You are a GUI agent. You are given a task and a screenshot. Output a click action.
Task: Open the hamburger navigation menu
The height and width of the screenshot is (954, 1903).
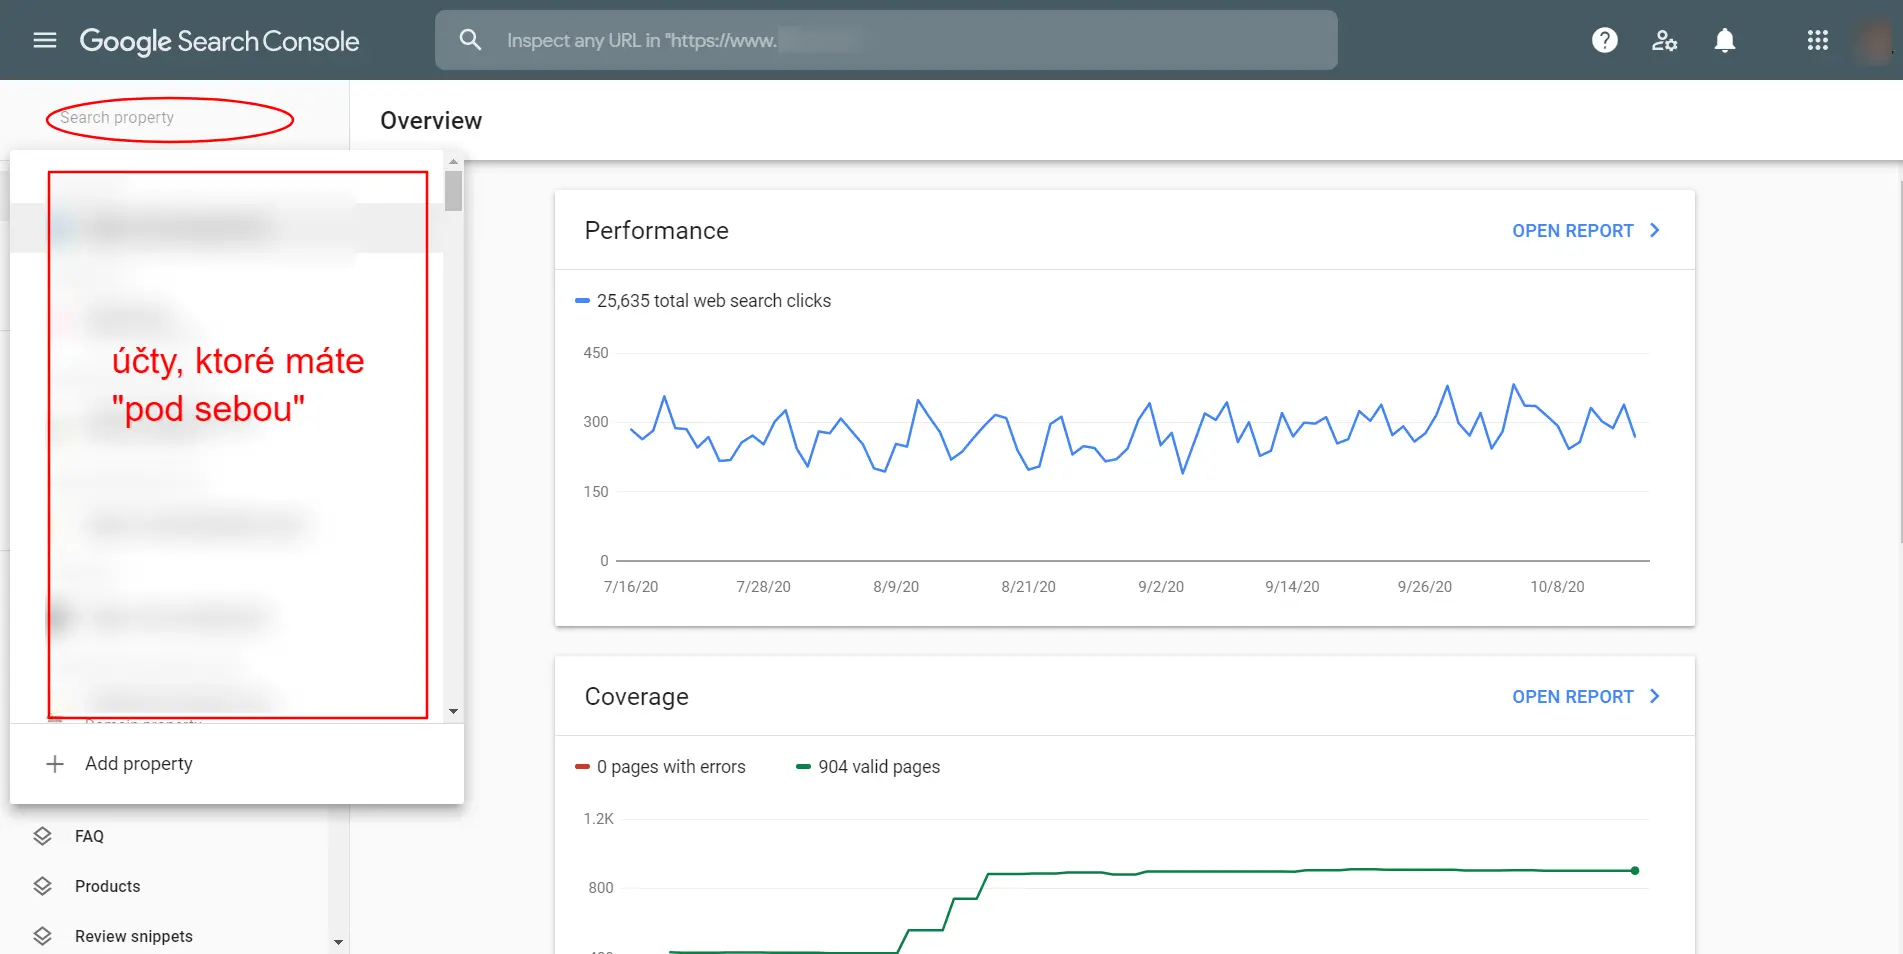click(45, 40)
